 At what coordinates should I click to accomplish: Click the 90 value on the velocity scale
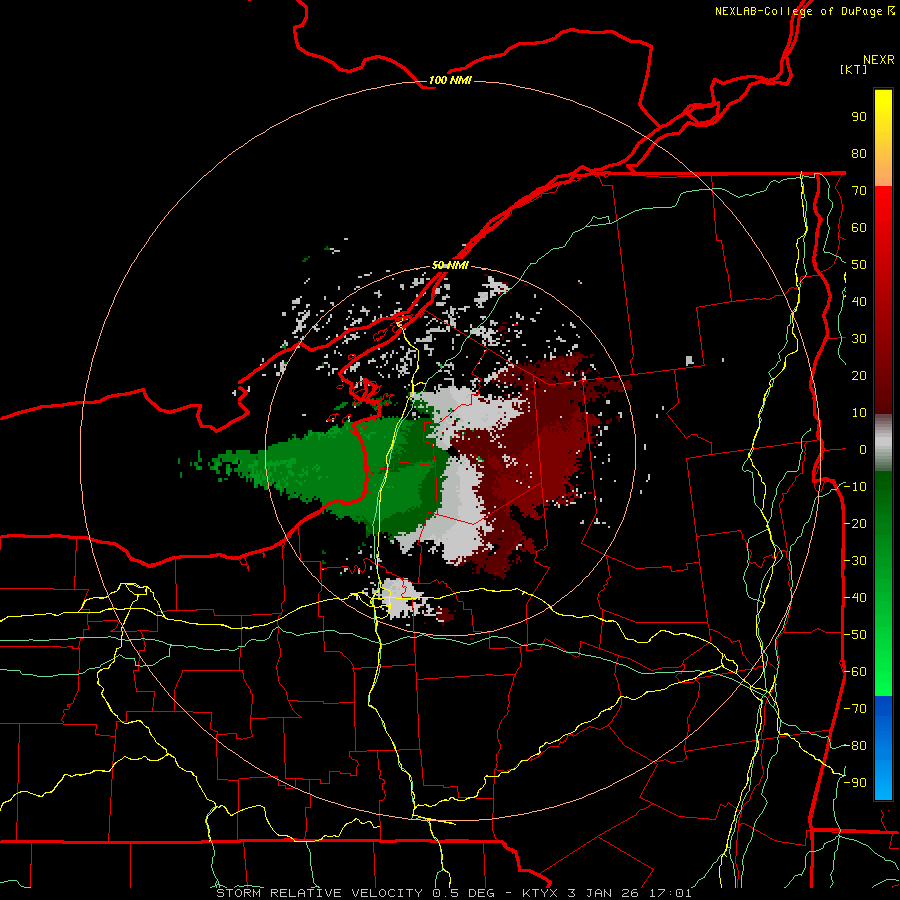[859, 117]
